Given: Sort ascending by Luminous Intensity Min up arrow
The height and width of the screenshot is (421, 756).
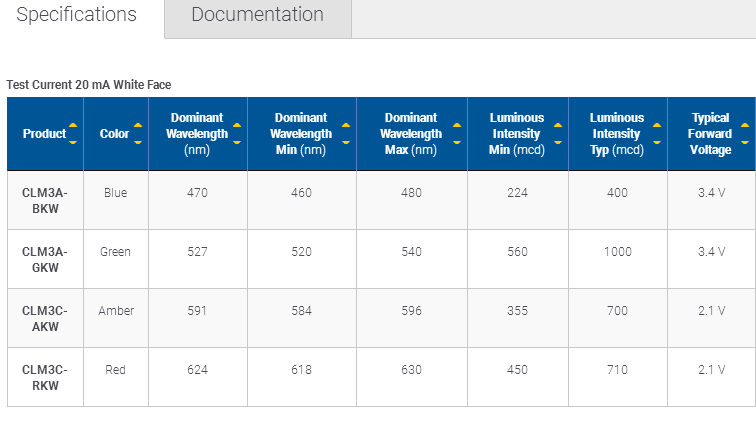Looking at the screenshot, I should (558, 125).
